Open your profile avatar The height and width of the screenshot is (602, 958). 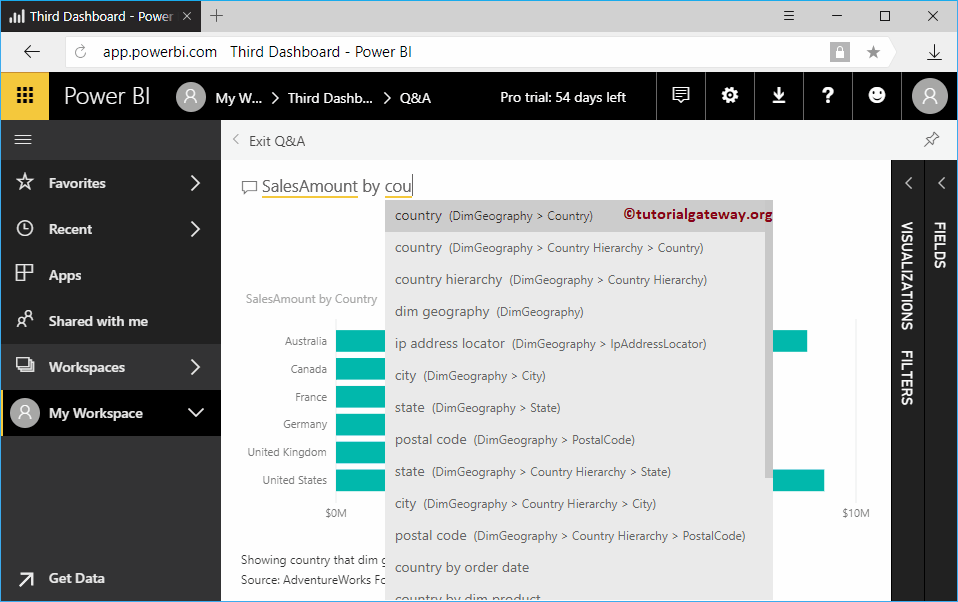tap(928, 95)
